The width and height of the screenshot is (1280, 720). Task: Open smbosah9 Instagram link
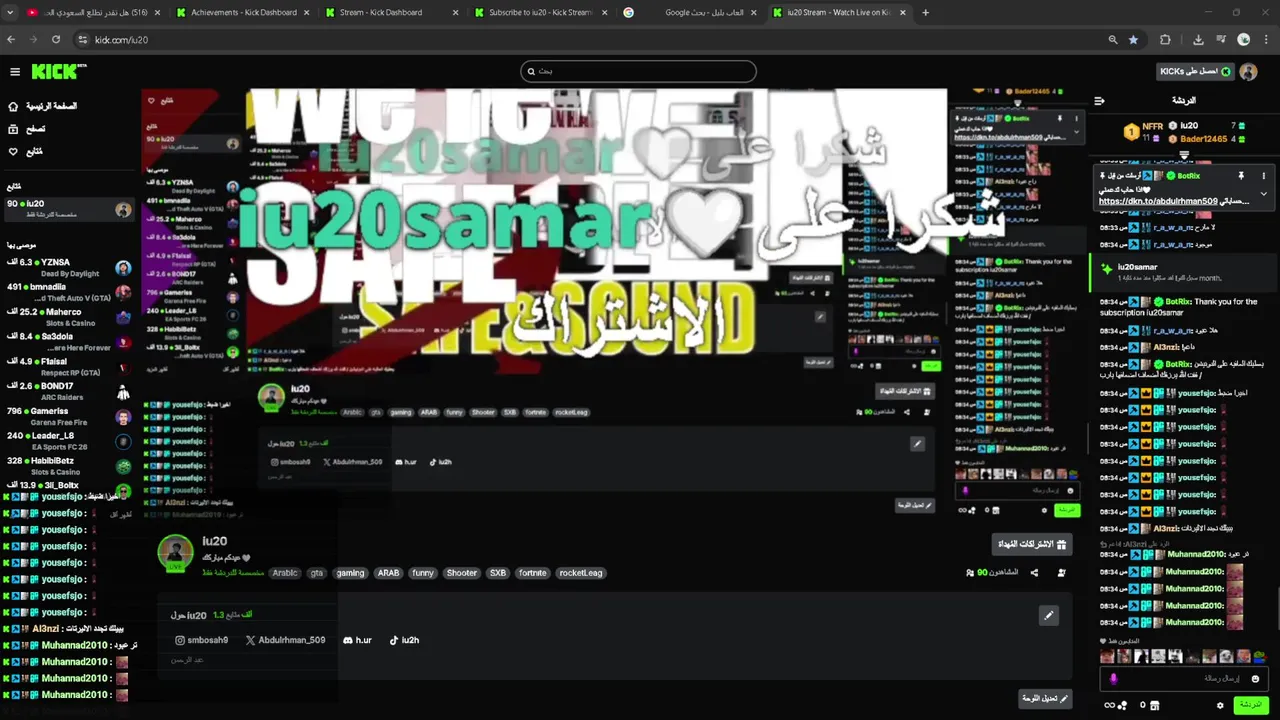point(202,640)
